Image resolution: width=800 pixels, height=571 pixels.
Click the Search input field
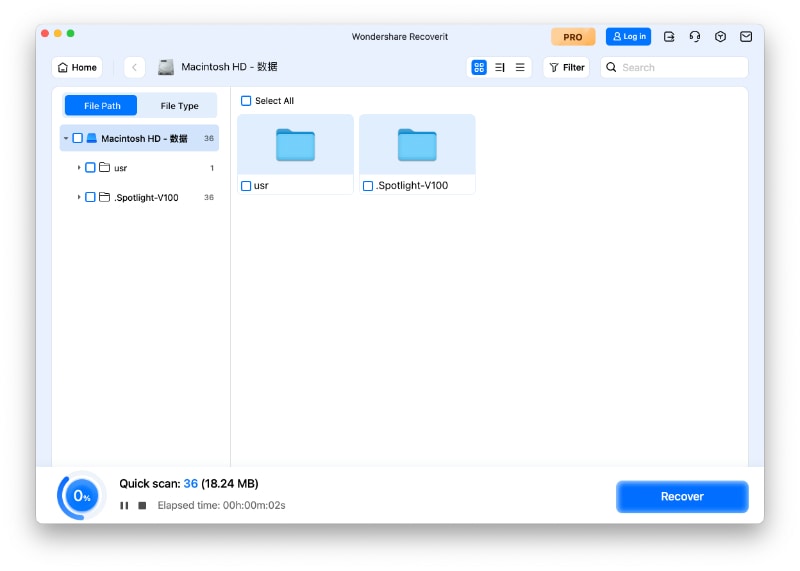[x=674, y=67]
